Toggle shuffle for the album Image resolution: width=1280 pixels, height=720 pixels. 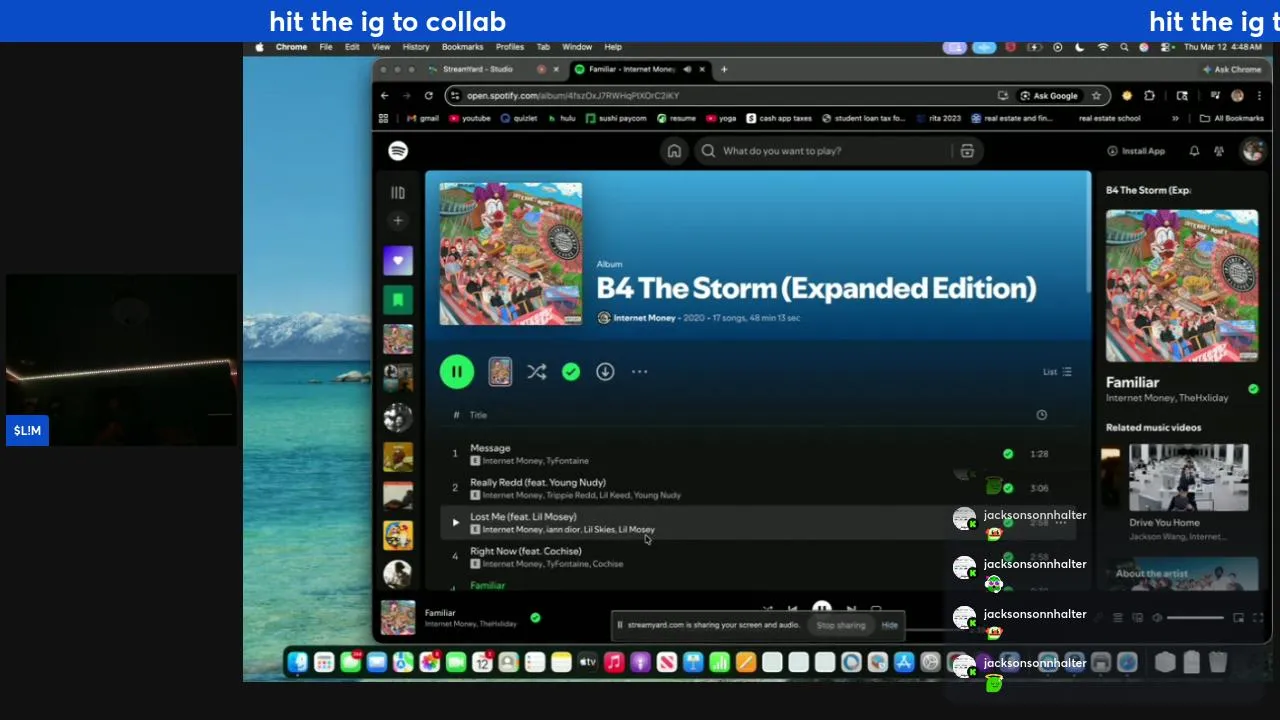click(537, 372)
